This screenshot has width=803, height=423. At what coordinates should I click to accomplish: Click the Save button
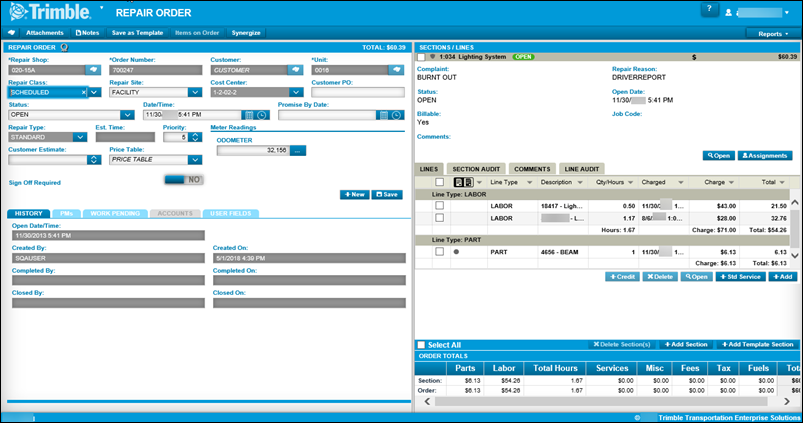387,194
